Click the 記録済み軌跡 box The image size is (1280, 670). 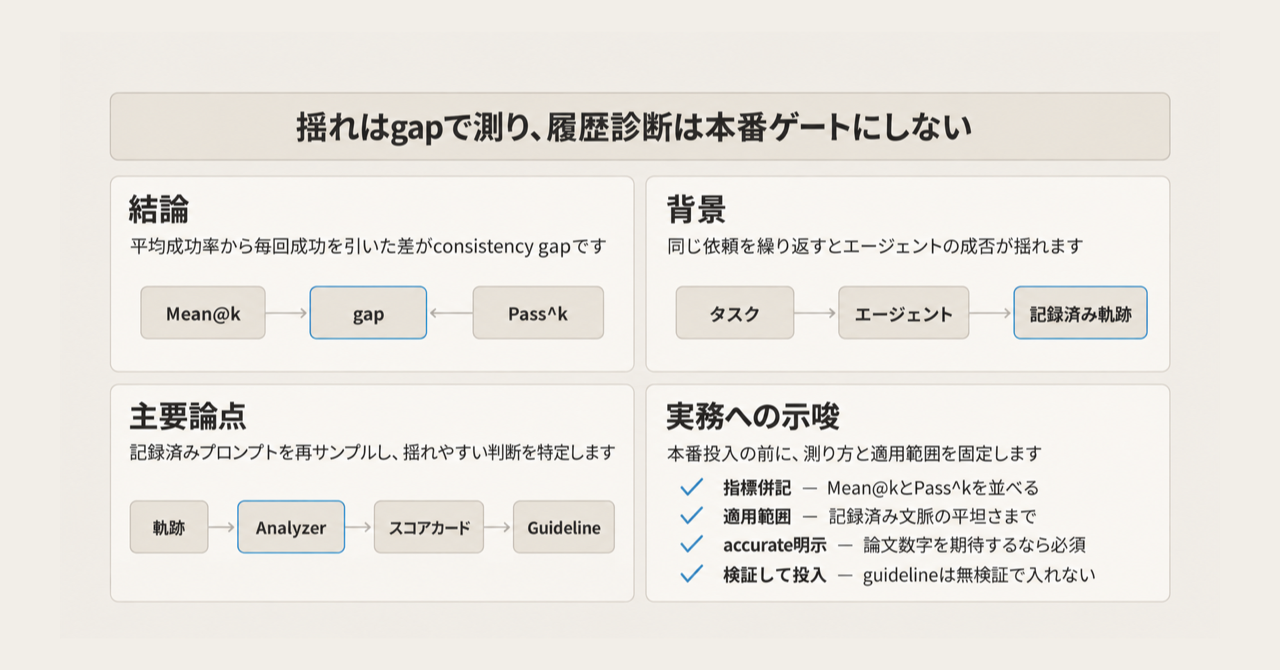pos(1080,313)
